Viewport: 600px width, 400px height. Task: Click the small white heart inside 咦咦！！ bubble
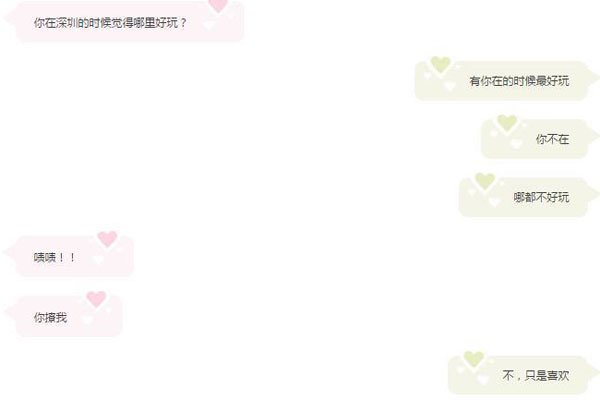98,260
